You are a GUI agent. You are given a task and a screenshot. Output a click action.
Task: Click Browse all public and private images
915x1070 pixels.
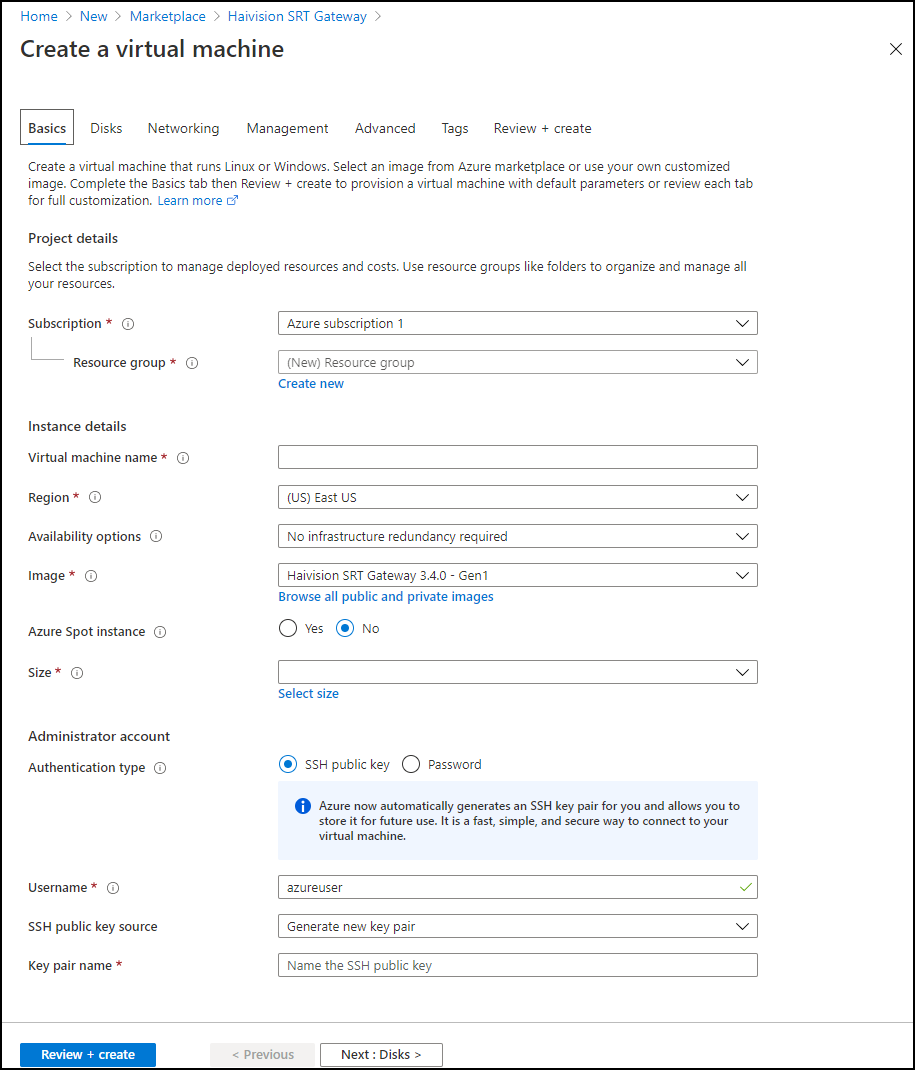(x=385, y=597)
